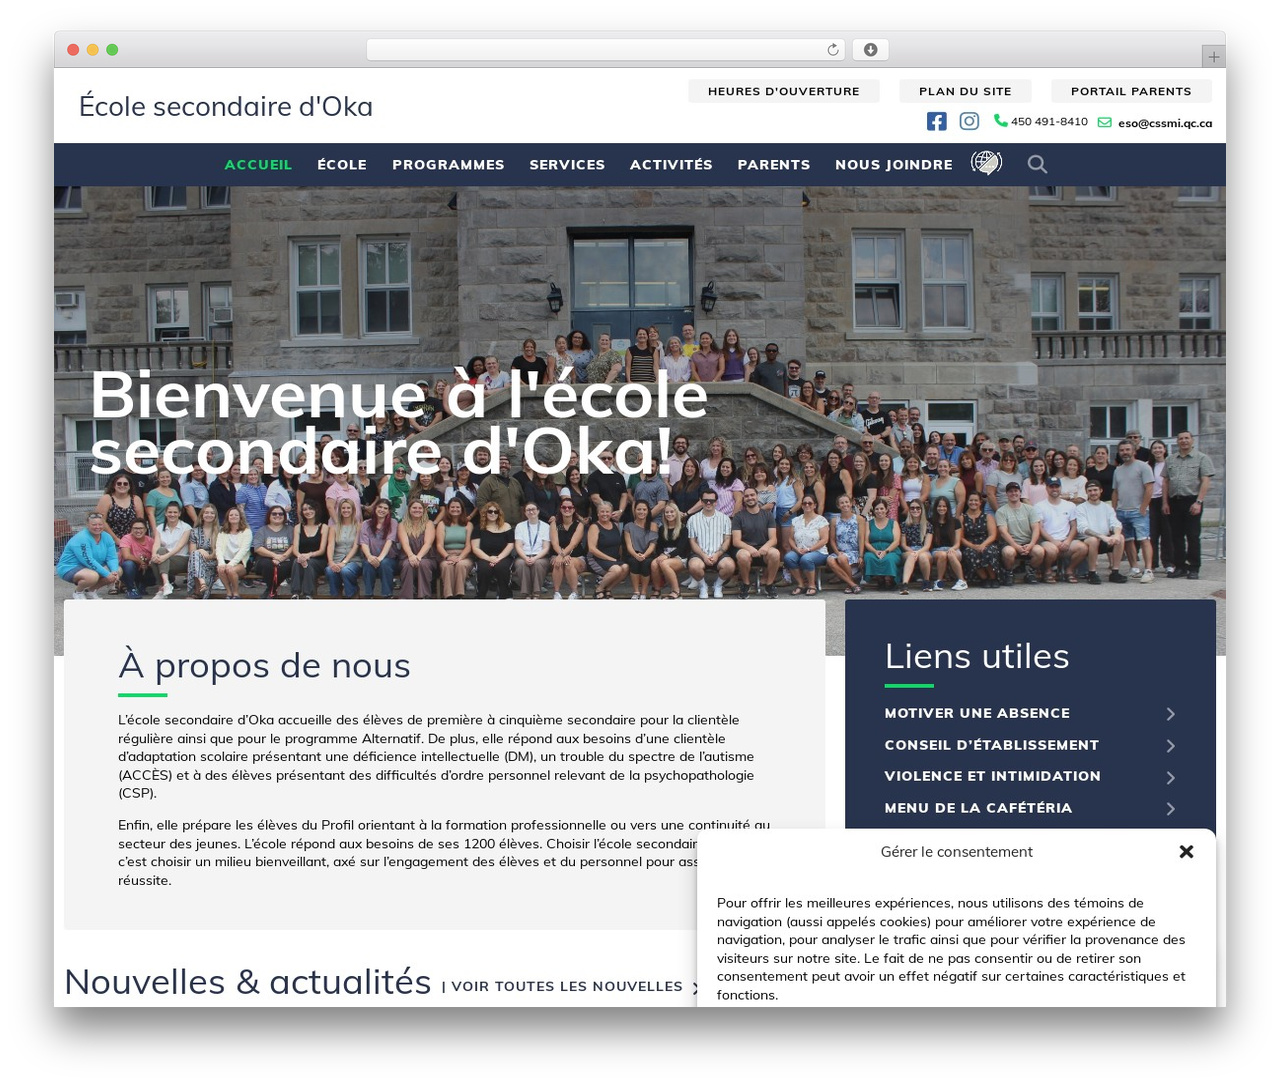Open the search magnifier icon in navigation
The width and height of the screenshot is (1280, 1084).
tap(1037, 164)
